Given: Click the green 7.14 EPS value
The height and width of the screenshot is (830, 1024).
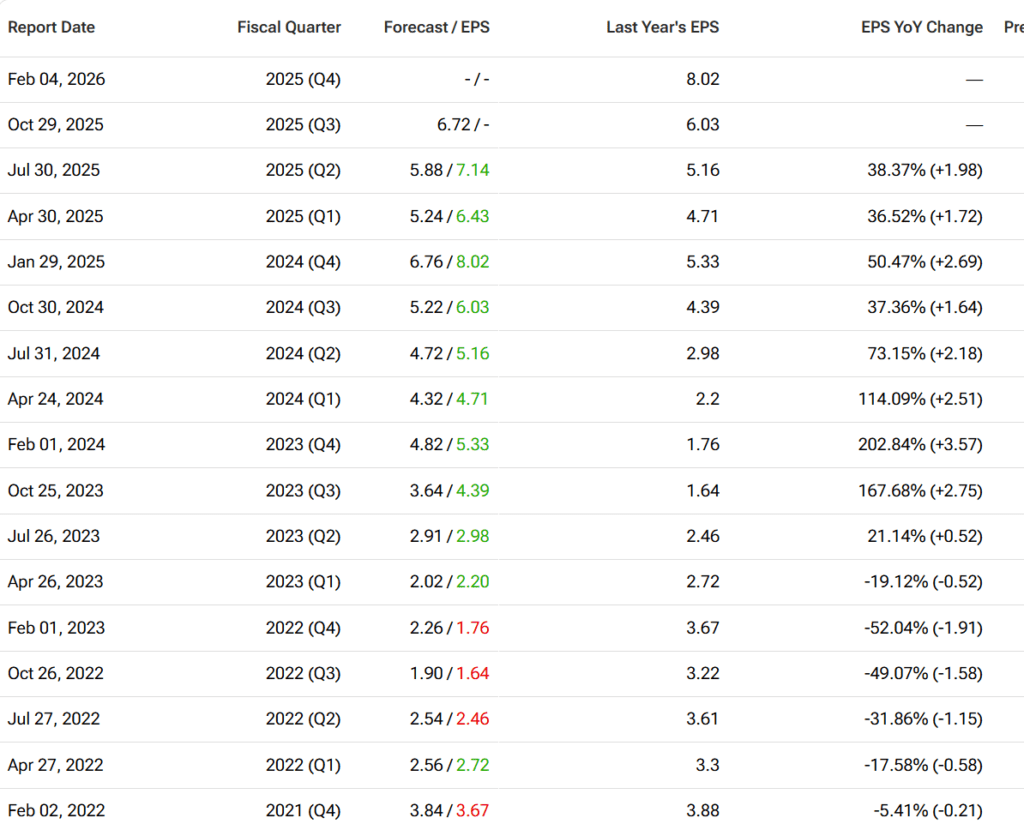Looking at the screenshot, I should click(x=473, y=170).
